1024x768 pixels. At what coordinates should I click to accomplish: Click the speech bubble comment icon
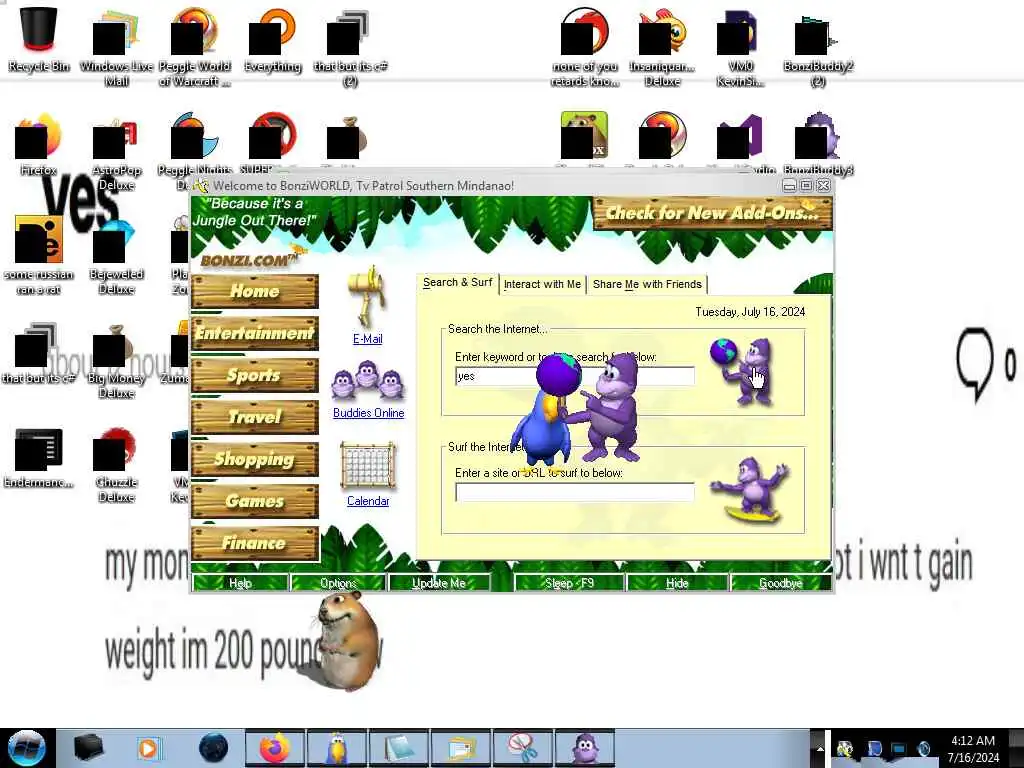pyautogui.click(x=976, y=362)
